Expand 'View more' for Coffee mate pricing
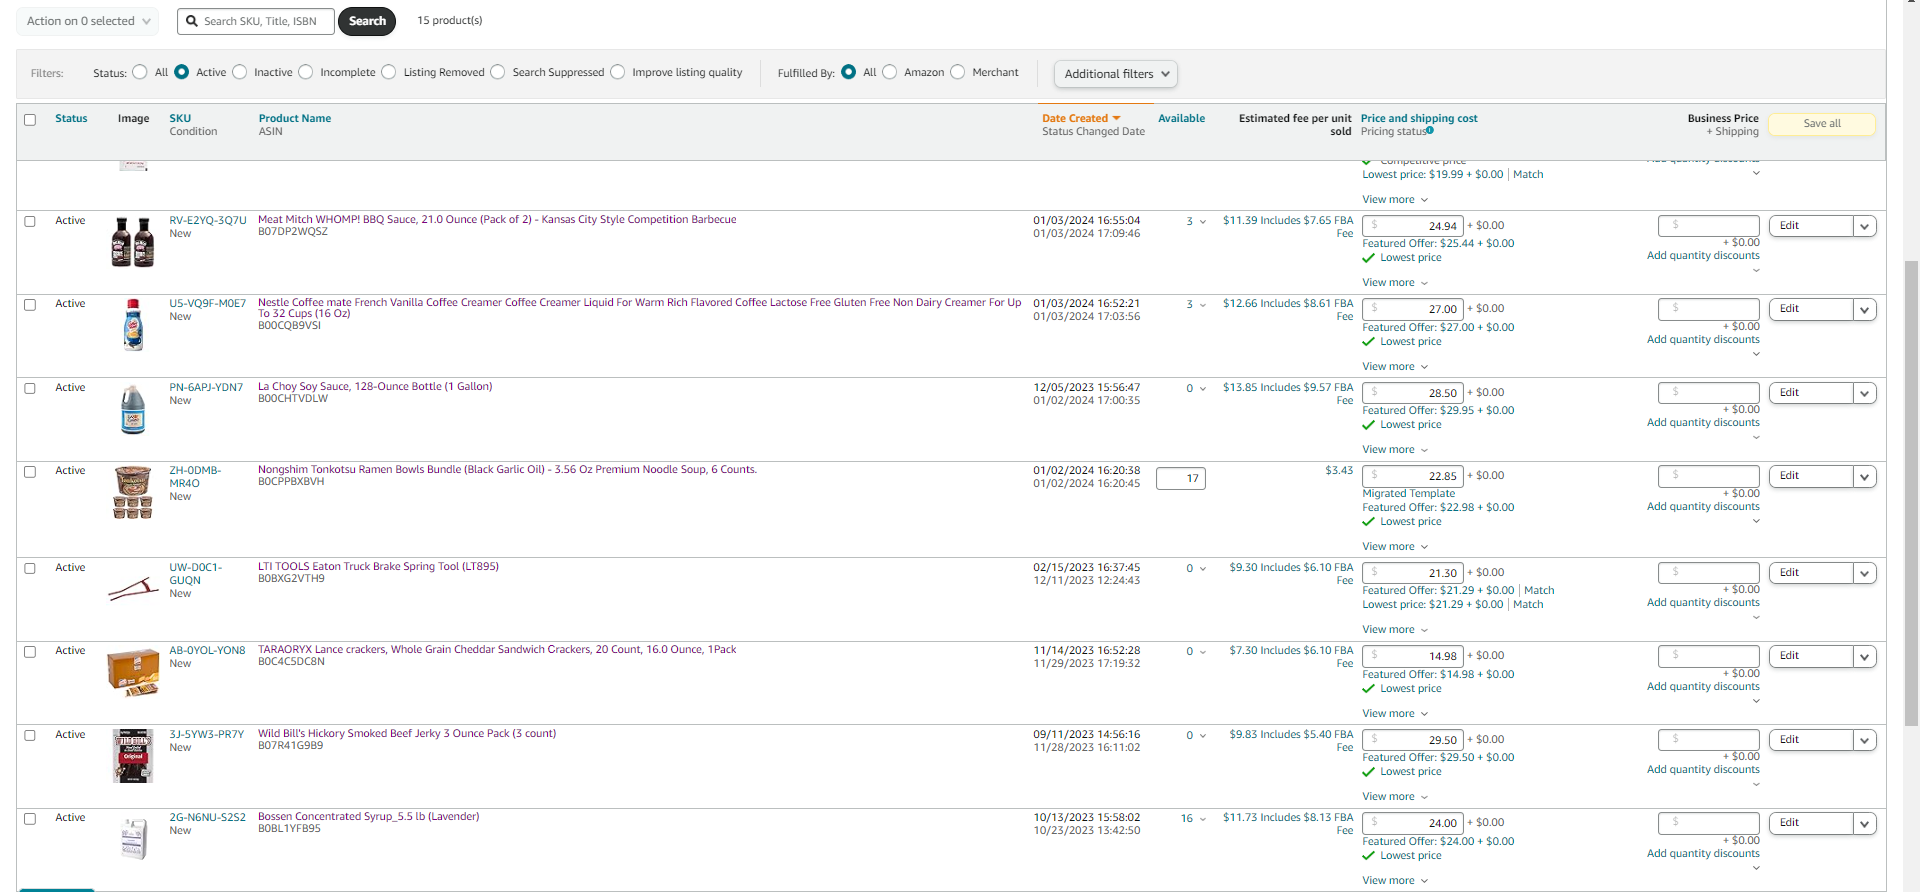1920x892 pixels. tap(1395, 367)
